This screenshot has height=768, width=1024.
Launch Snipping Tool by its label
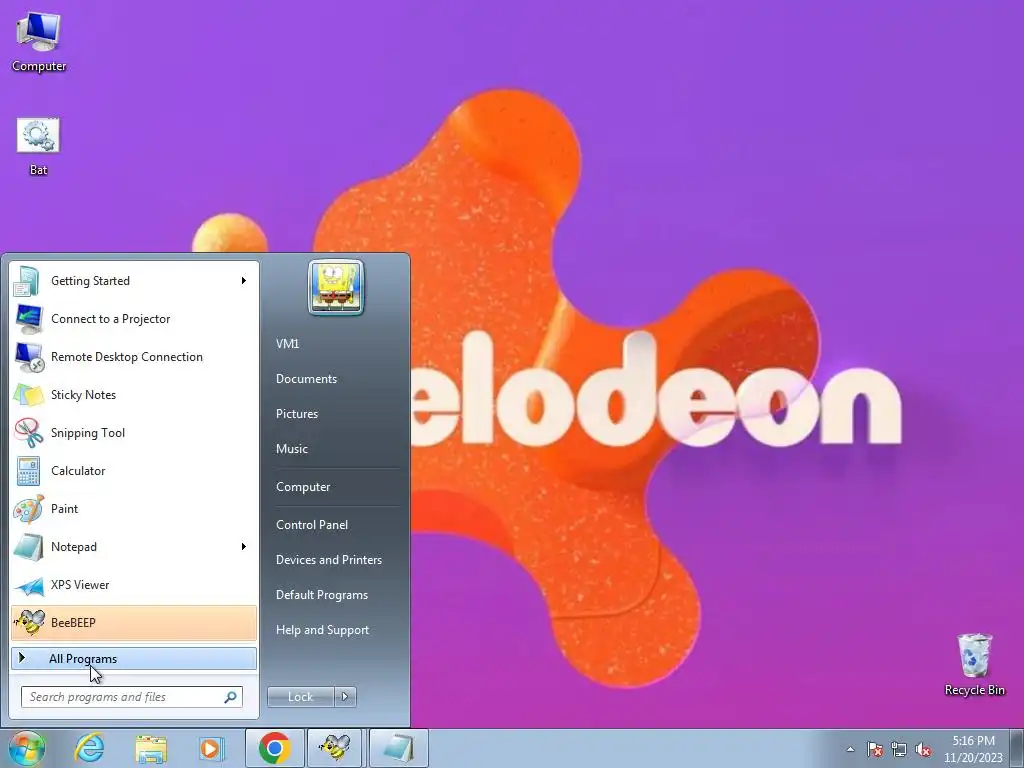tap(88, 432)
